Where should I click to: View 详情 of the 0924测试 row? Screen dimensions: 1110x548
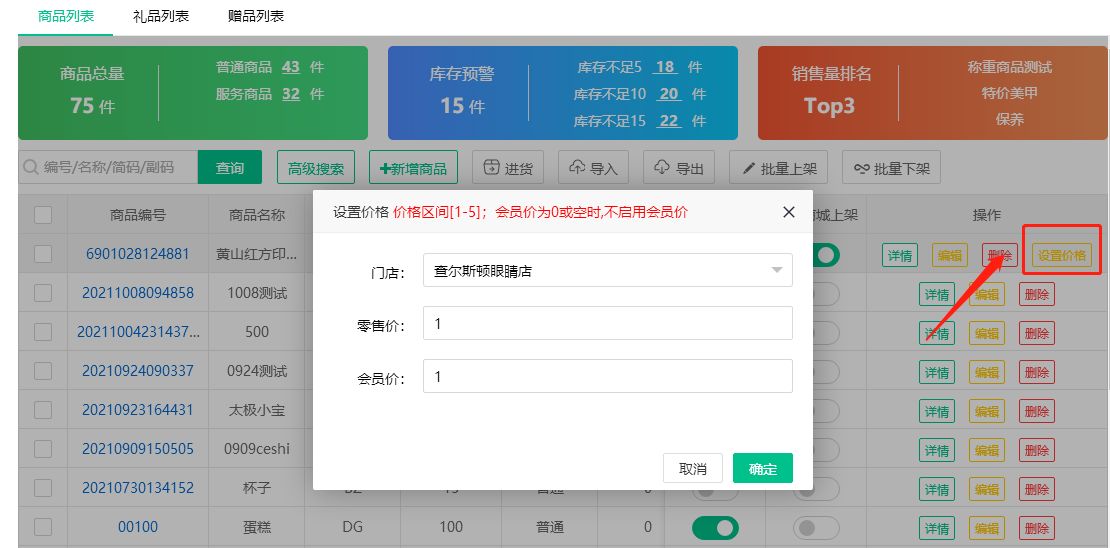point(937,372)
